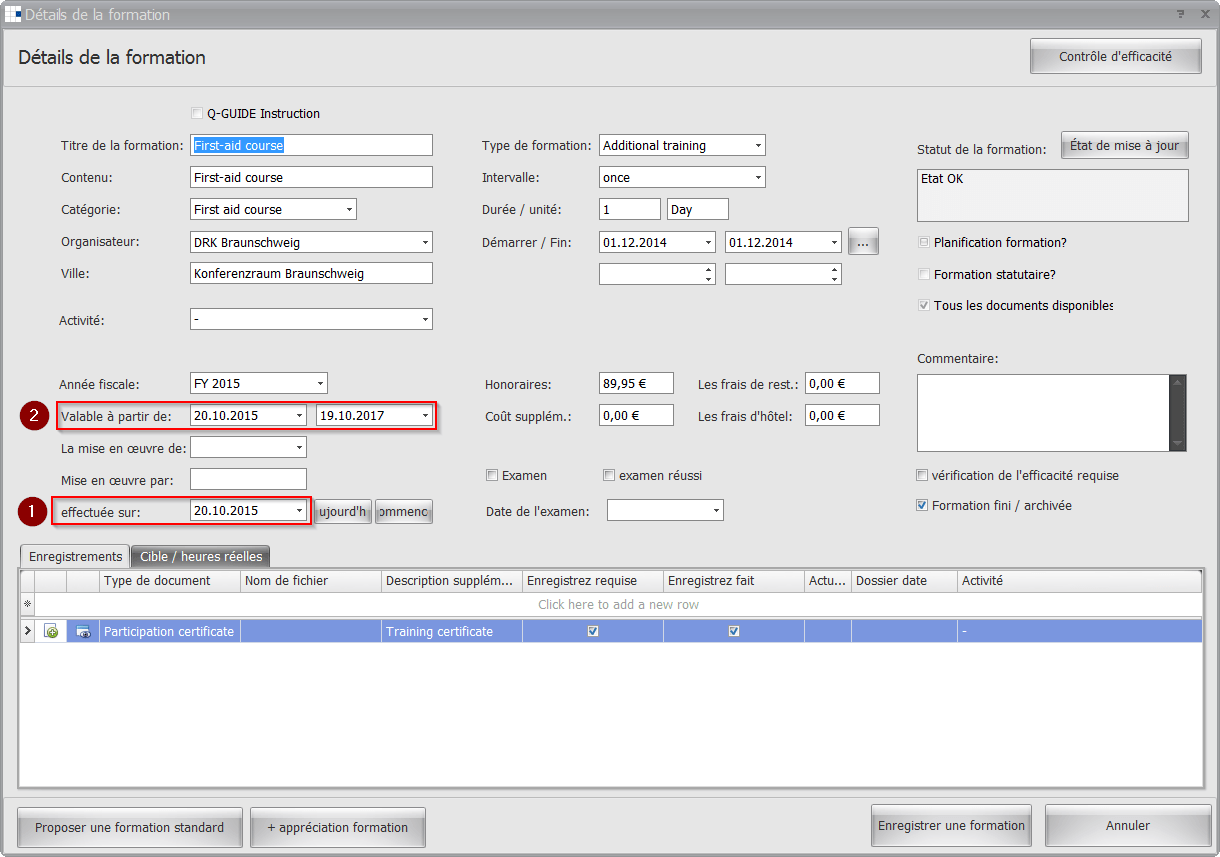Click the ellipsis button next to the end date
This screenshot has width=1220, height=857.
coord(863,242)
